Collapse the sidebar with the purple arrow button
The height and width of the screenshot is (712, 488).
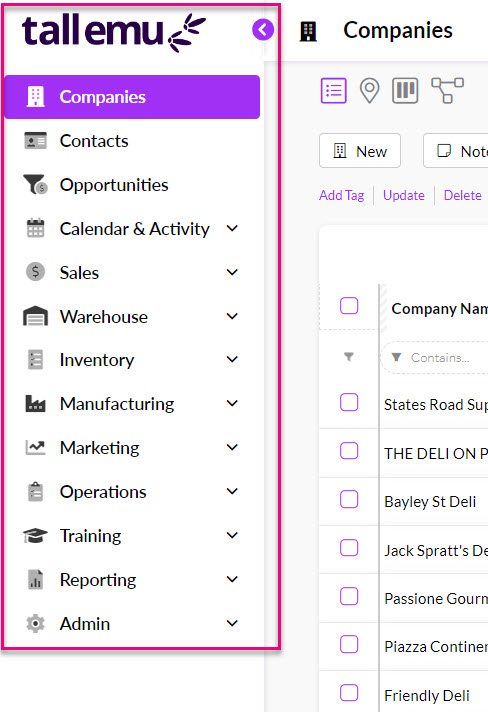point(263,30)
